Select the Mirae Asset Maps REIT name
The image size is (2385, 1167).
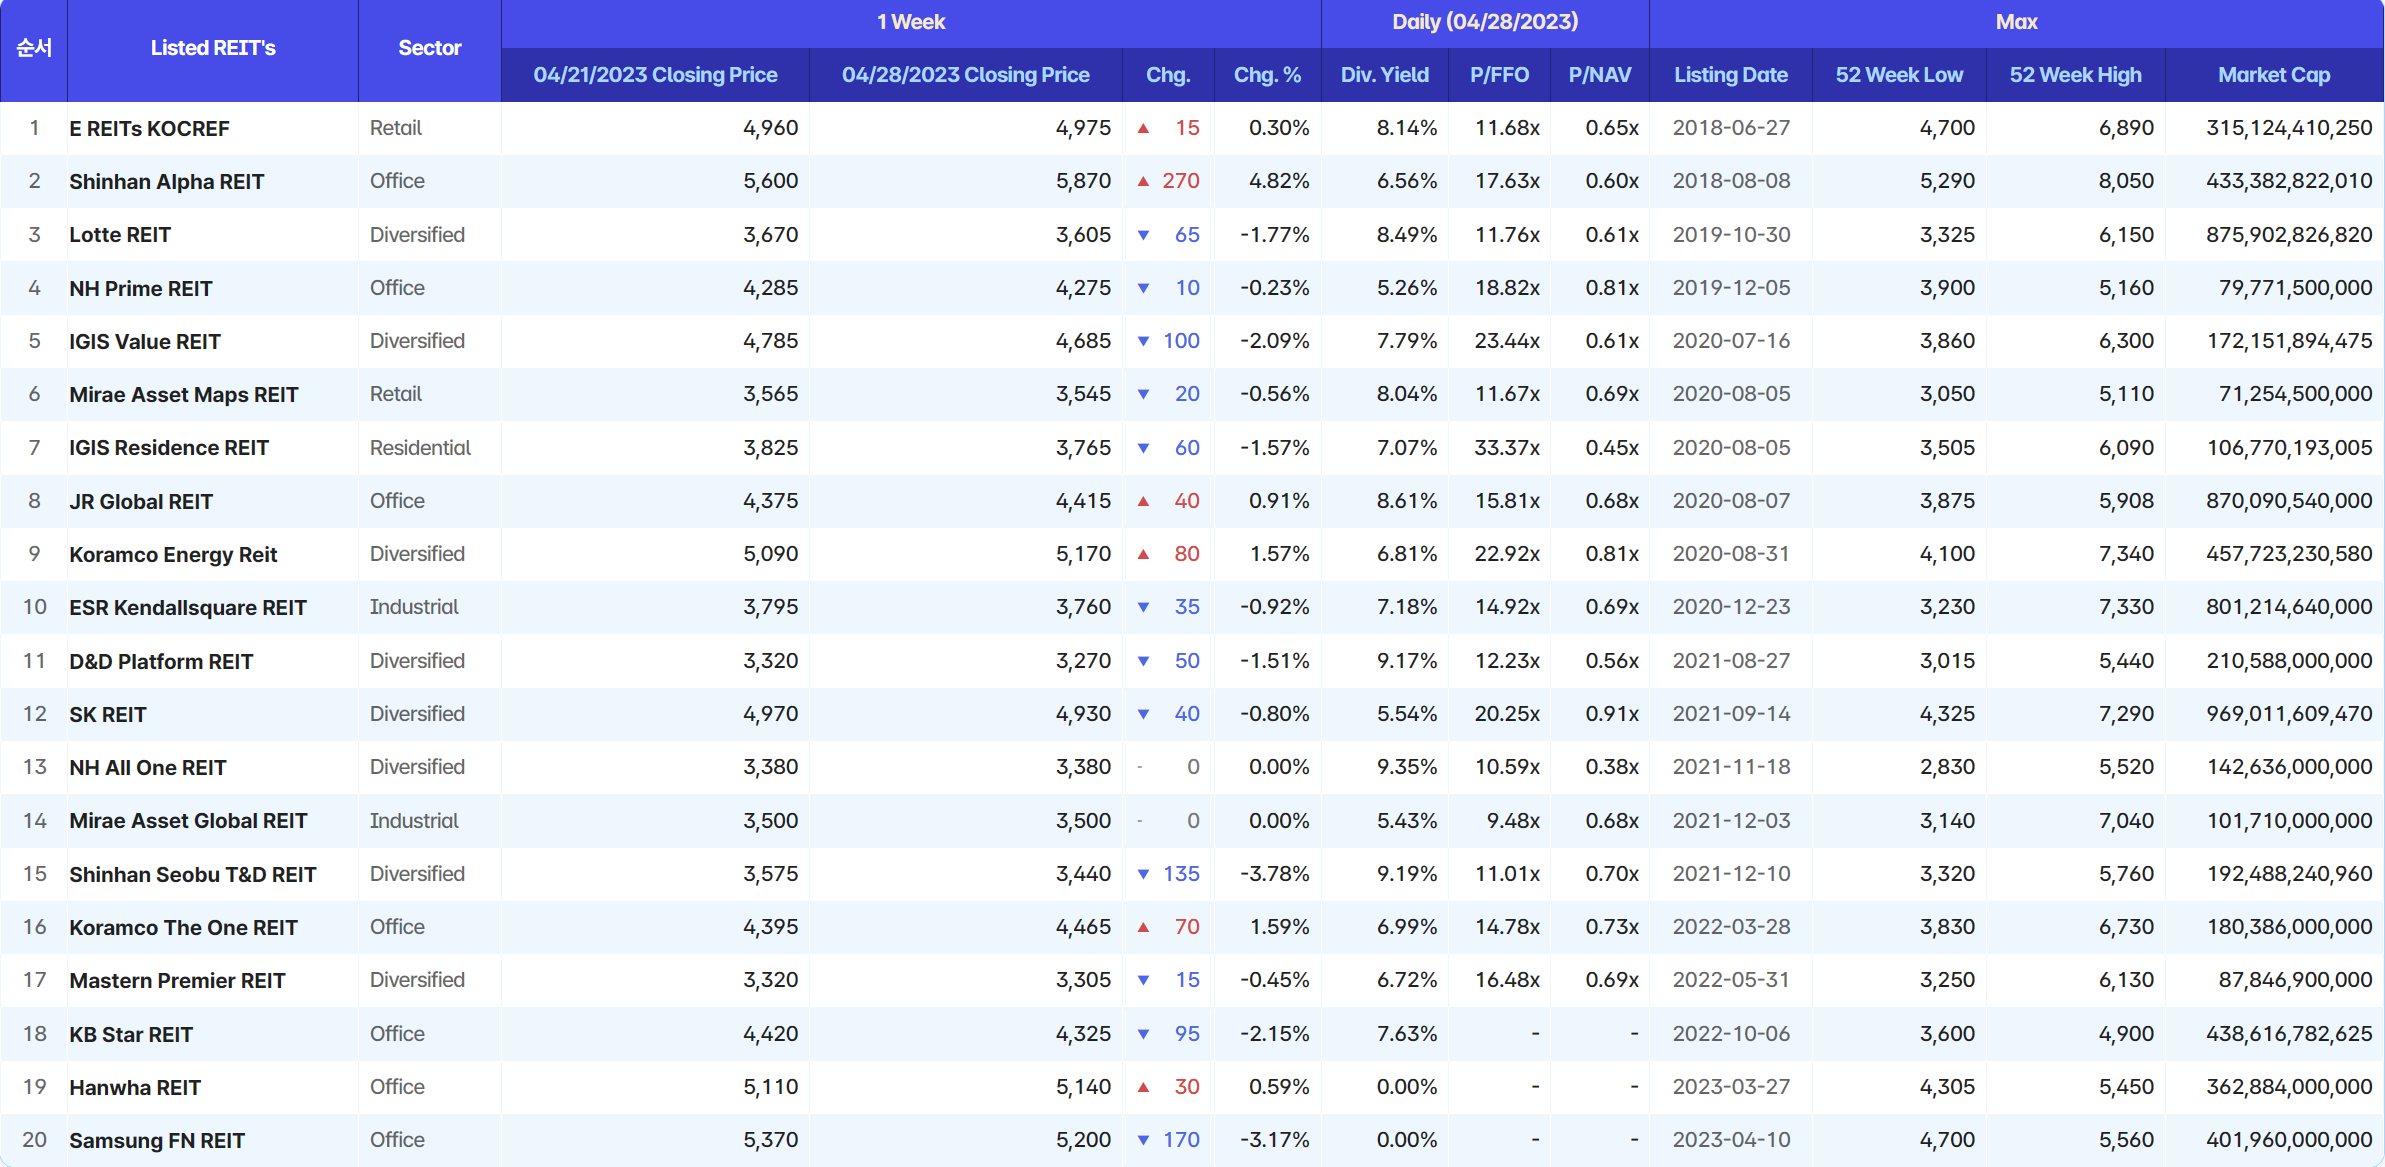184,395
